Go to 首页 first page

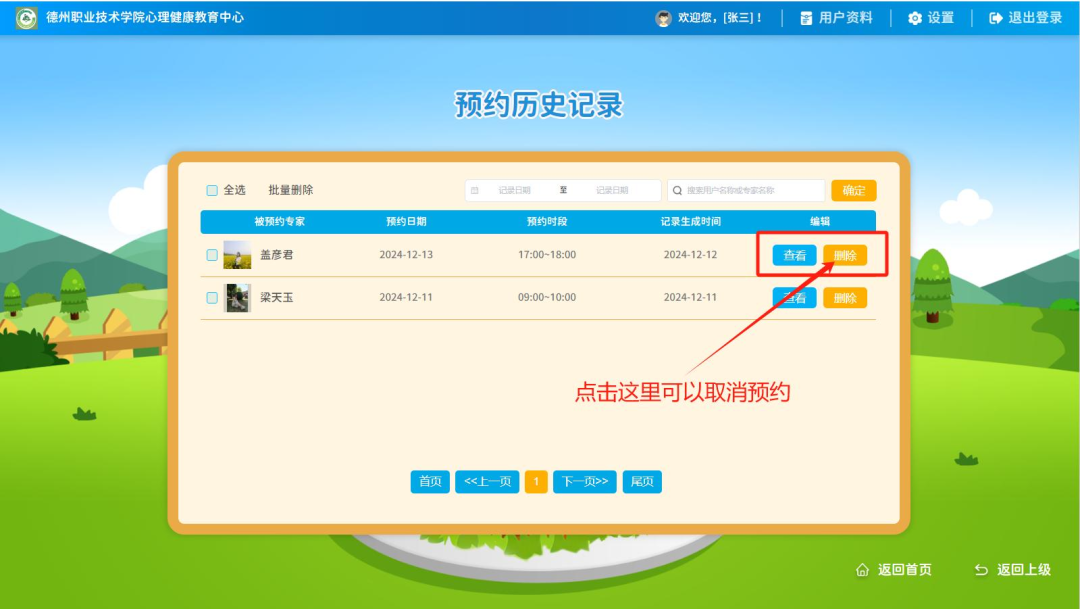(x=430, y=482)
